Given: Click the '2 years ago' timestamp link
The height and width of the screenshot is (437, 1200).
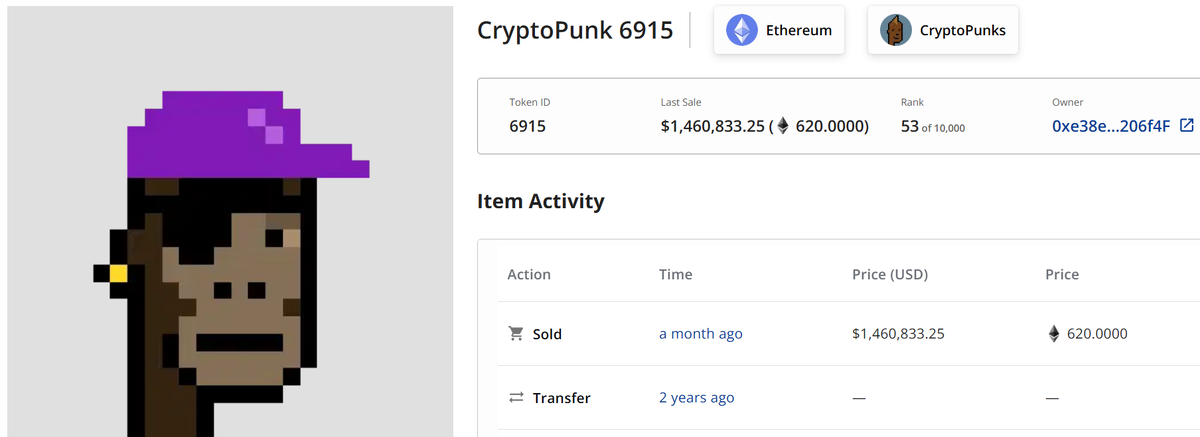Looking at the screenshot, I should coord(697,398).
